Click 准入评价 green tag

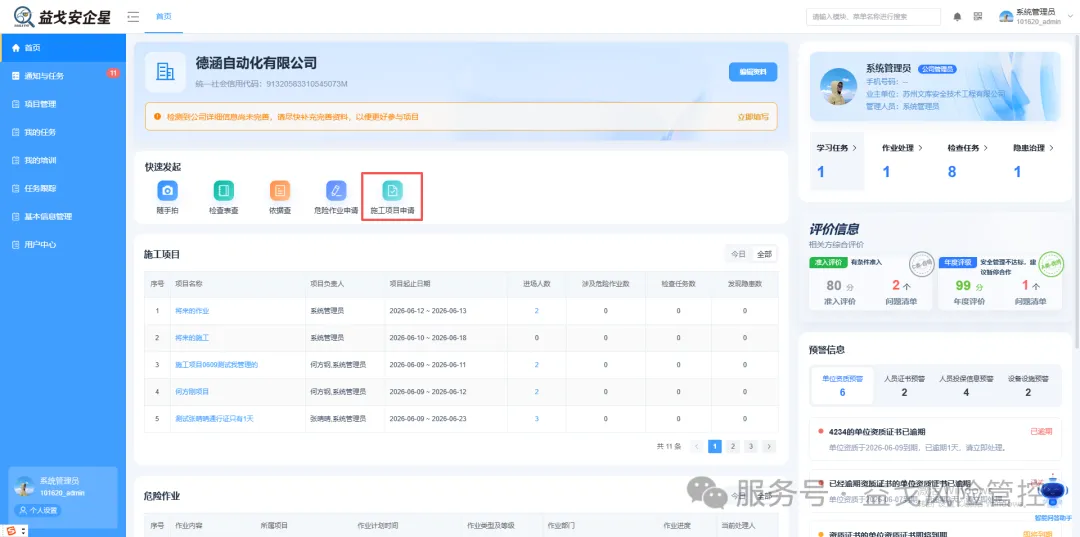(829, 262)
